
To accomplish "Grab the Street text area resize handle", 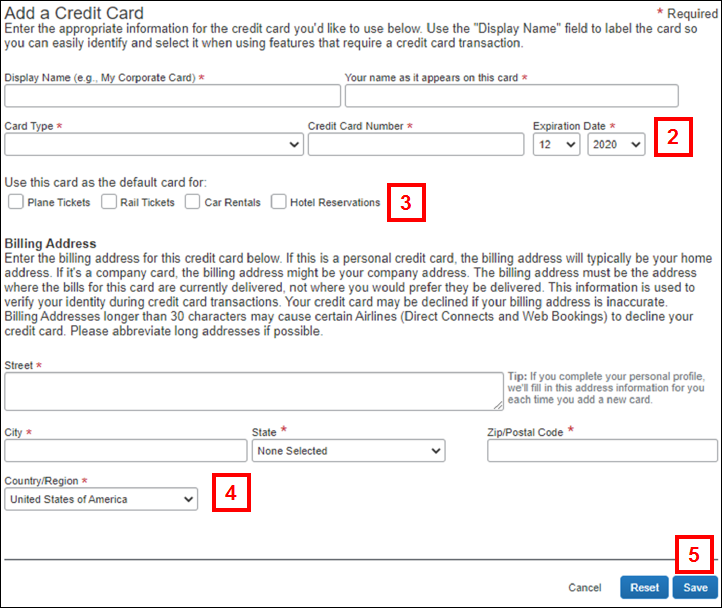I will (x=498, y=405).
